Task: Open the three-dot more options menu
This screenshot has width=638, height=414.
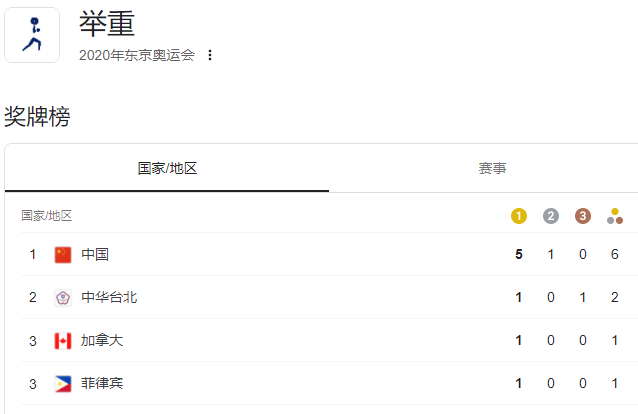Action: pos(210,55)
